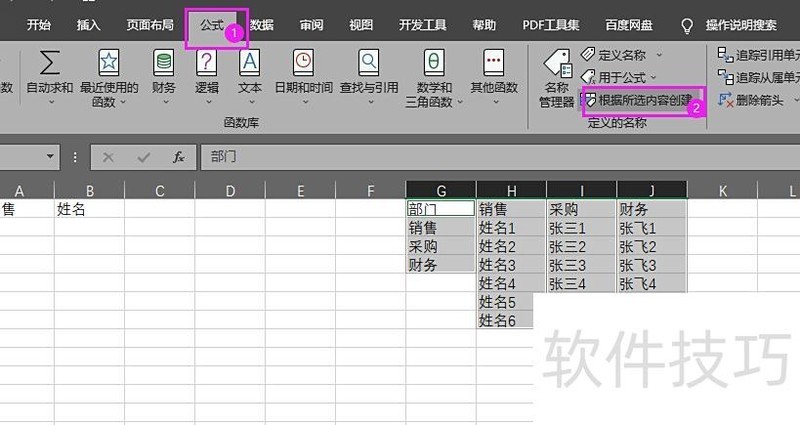The image size is (800, 425).
Task: Open the Home (开始) tab
Action: click(x=38, y=25)
